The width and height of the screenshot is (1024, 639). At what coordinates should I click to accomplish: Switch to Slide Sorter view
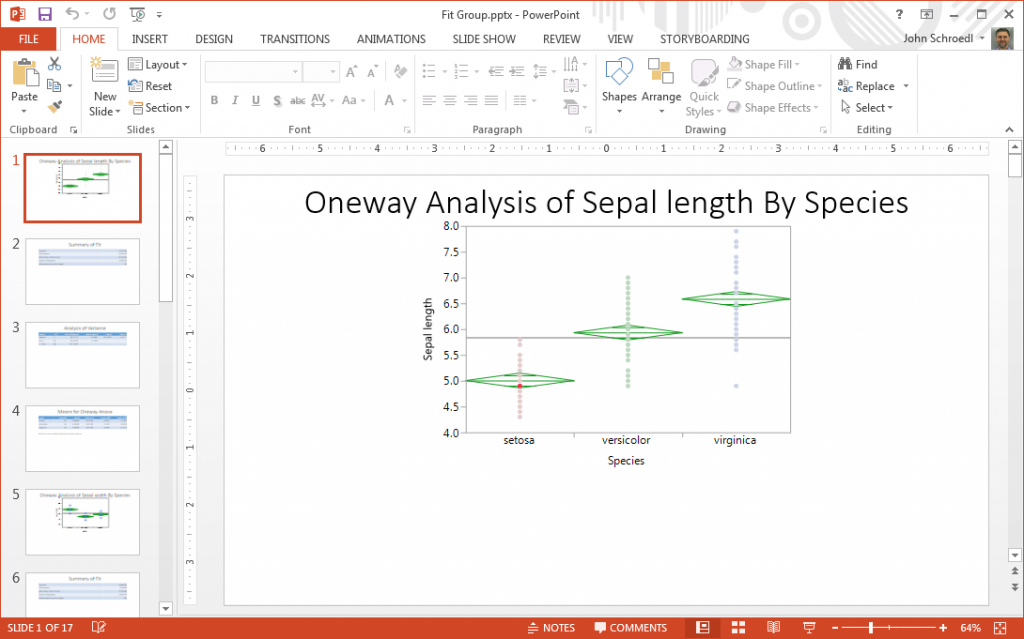click(738, 627)
